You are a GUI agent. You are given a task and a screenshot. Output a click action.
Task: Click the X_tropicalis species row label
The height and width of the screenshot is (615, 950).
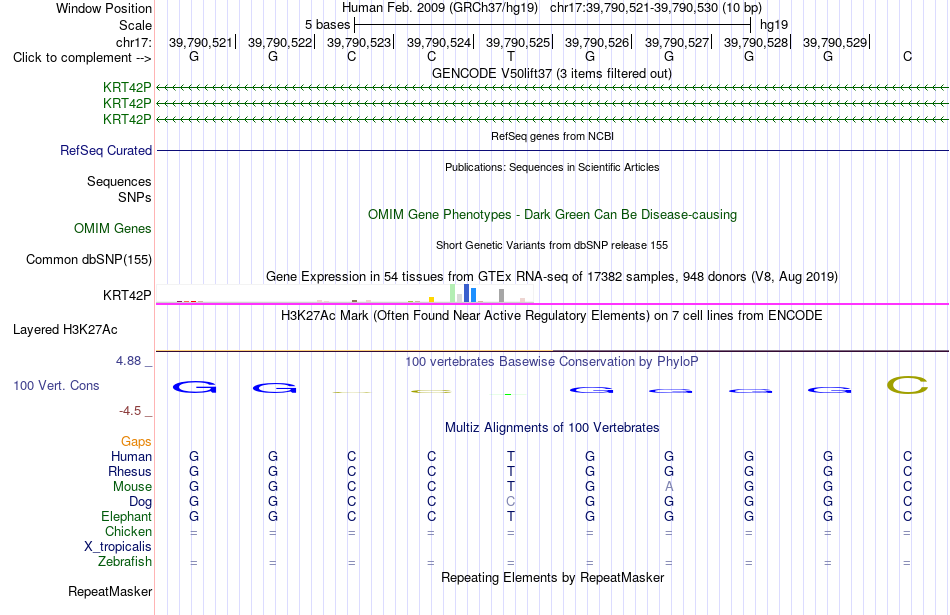(118, 547)
